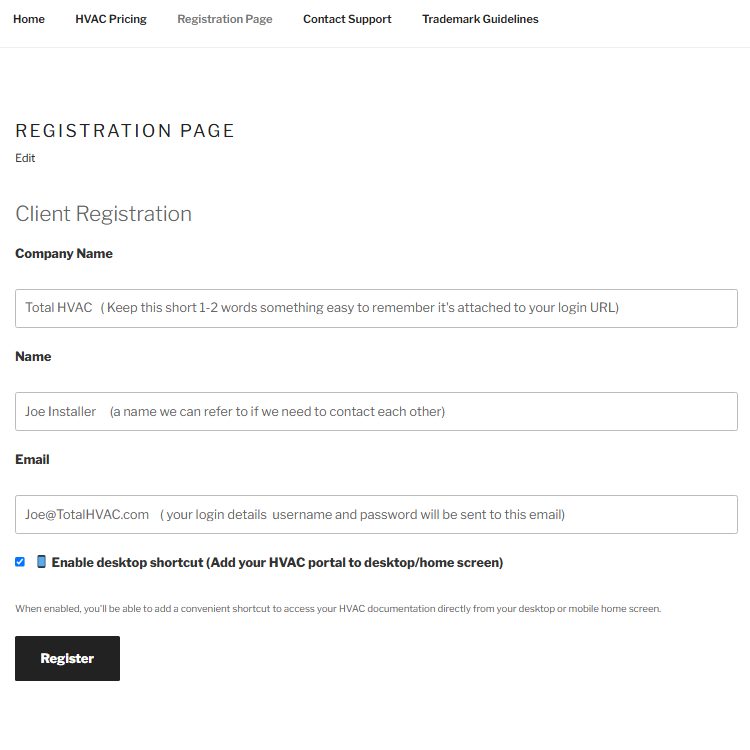Click the Name field label

33,356
